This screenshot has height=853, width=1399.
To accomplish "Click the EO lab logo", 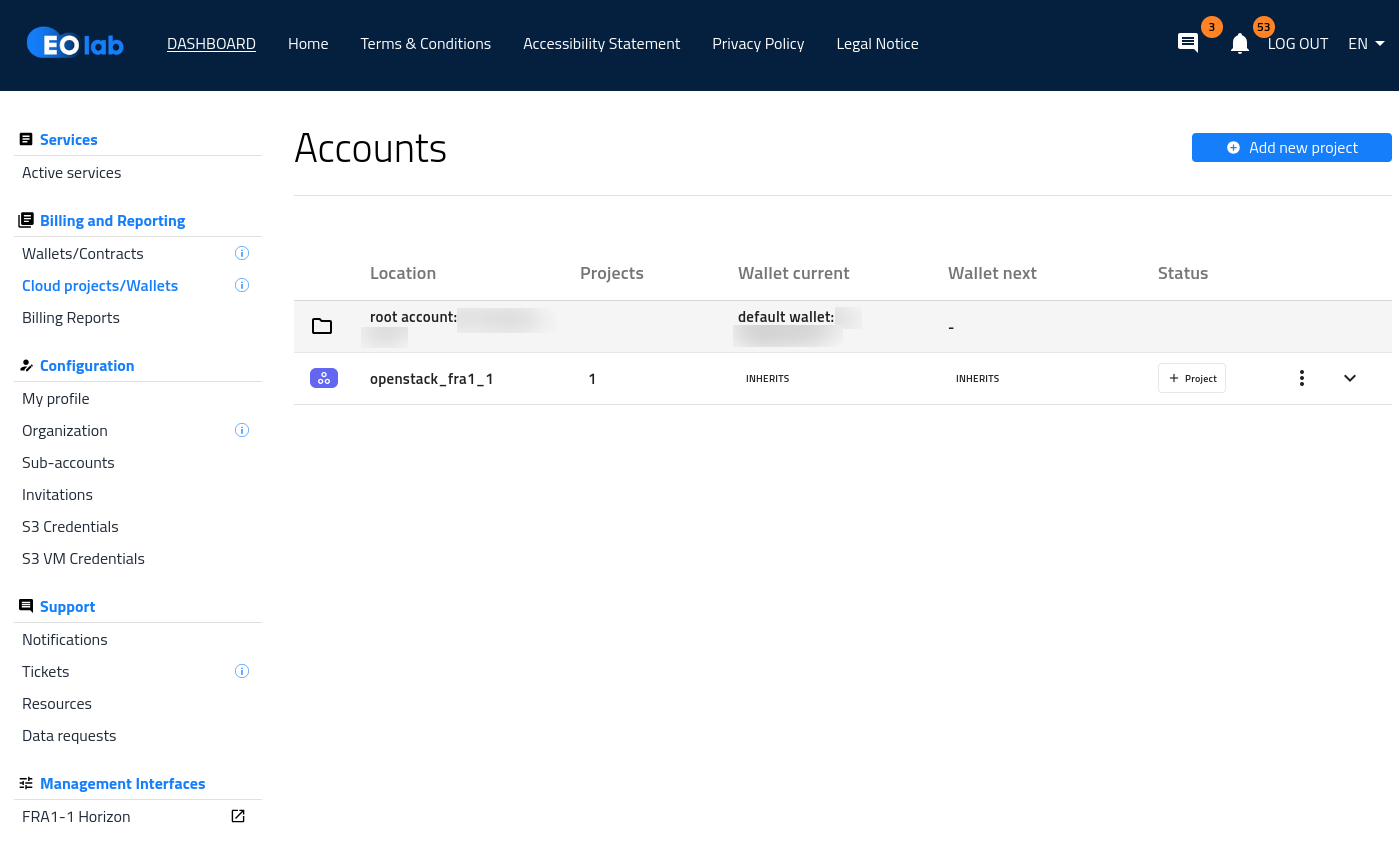I will [75, 43].
